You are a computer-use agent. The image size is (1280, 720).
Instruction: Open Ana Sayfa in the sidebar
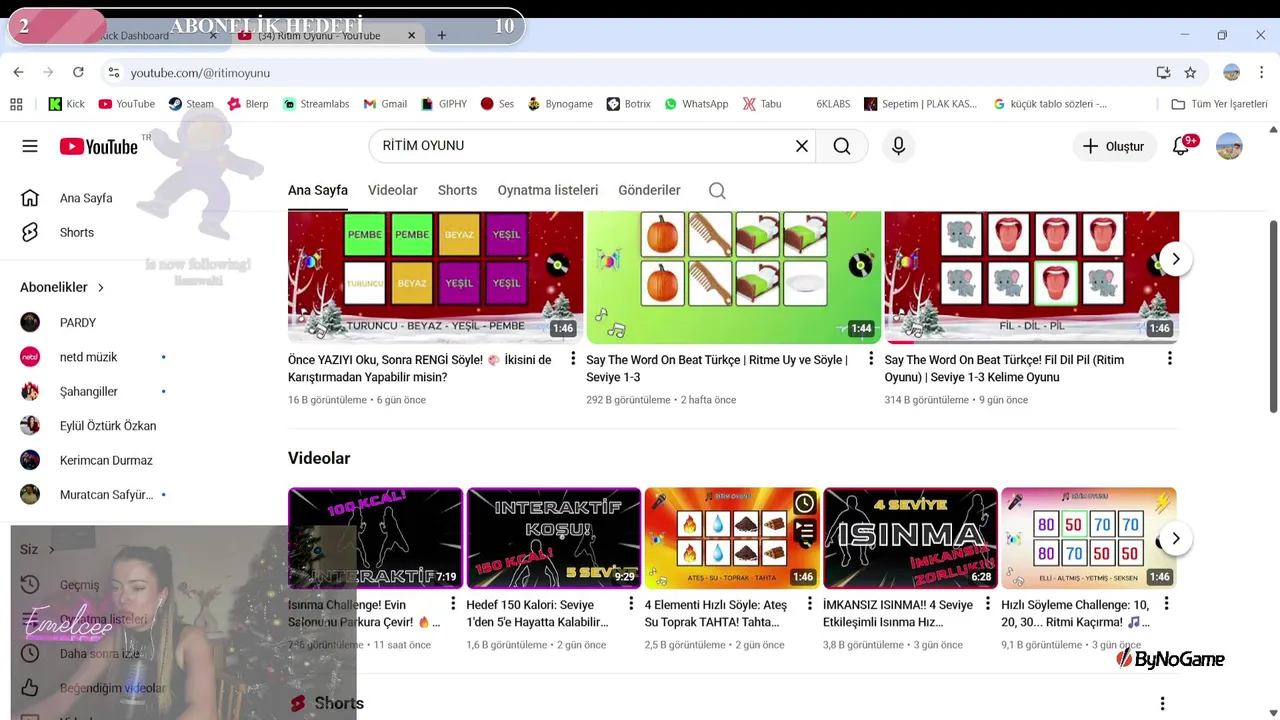[x=86, y=198]
